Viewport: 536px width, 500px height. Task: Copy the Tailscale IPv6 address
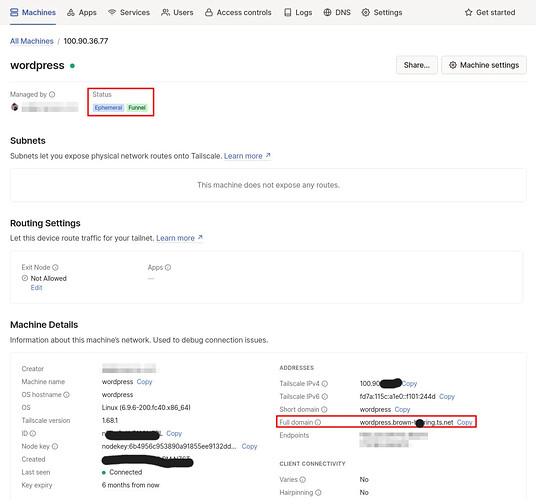click(447, 396)
